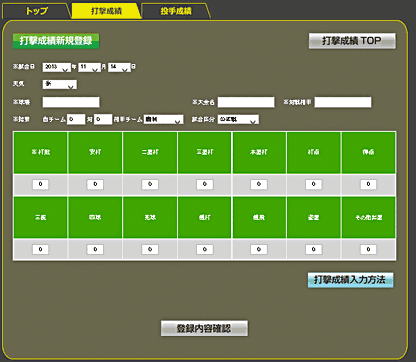Click the 大会名 tournament name field

[x=246, y=102]
